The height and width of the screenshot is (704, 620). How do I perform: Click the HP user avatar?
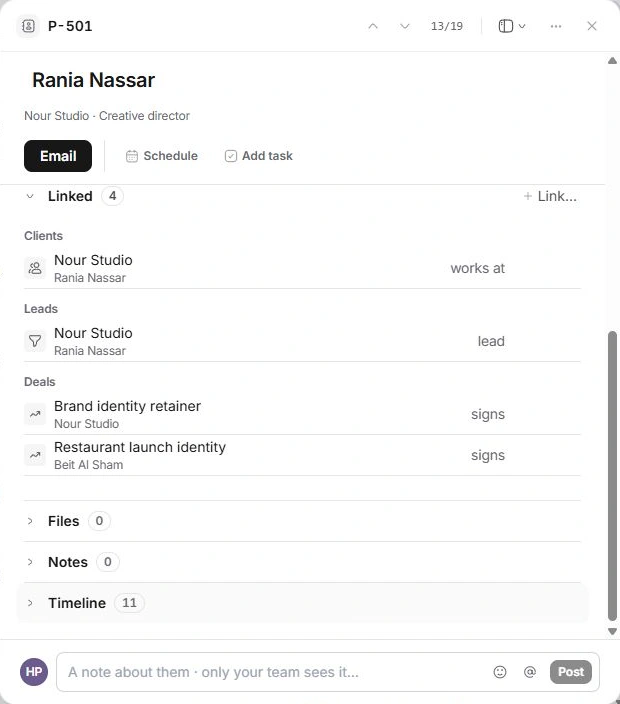(x=34, y=672)
